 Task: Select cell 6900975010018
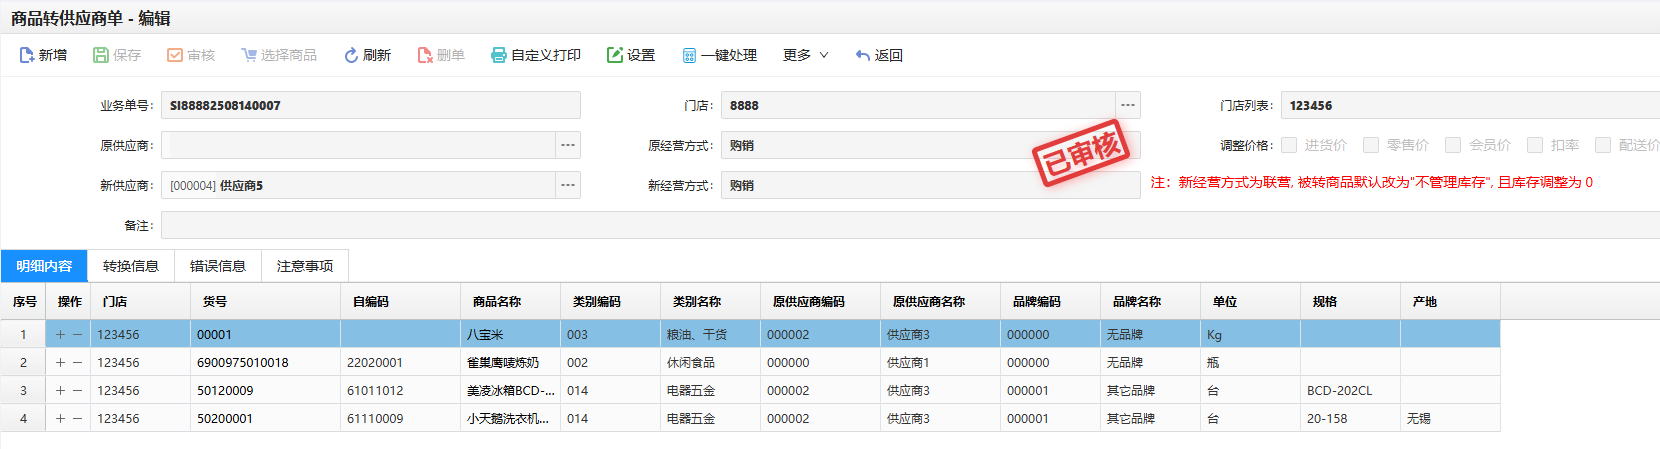click(x=265, y=363)
